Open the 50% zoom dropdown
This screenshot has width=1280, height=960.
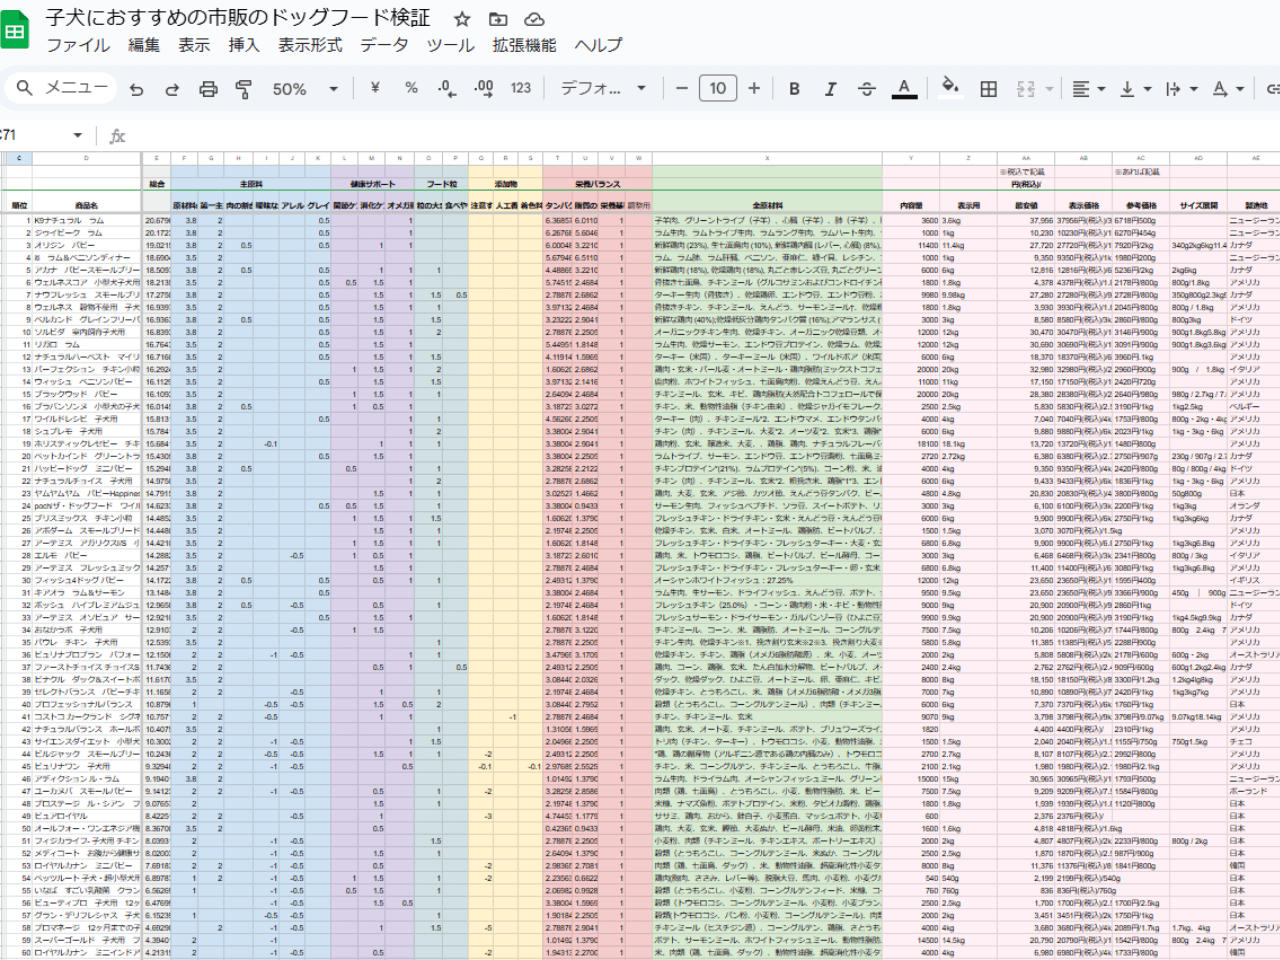[x=305, y=89]
